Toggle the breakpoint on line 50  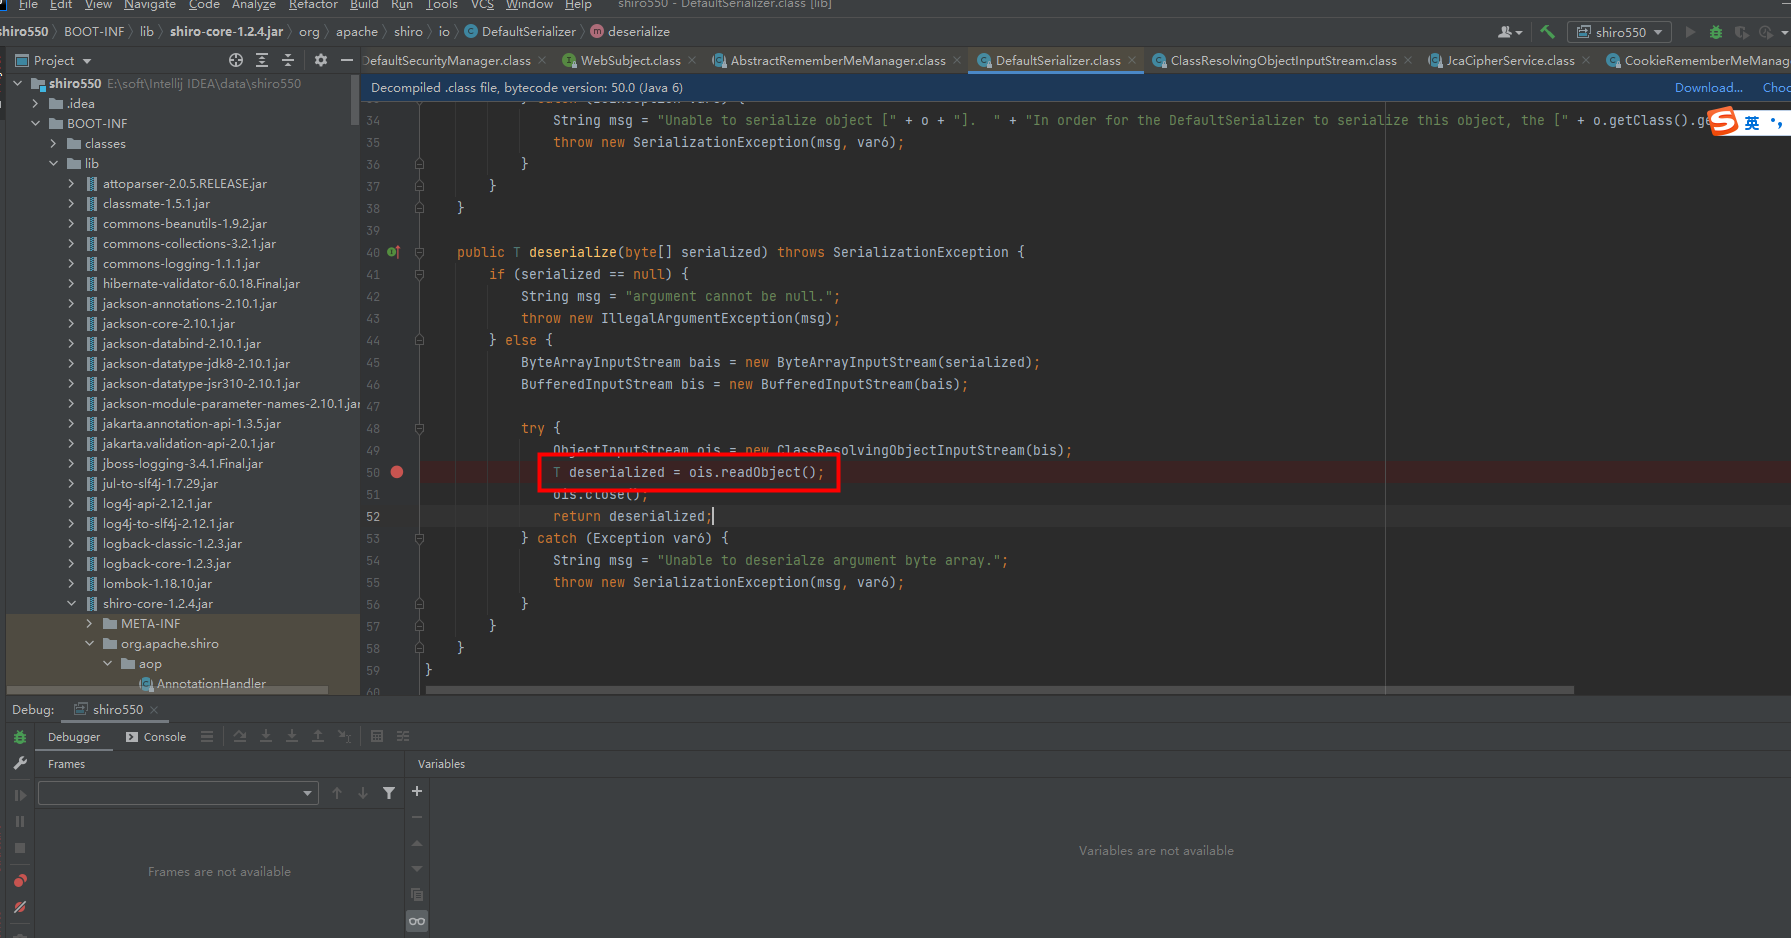397,472
